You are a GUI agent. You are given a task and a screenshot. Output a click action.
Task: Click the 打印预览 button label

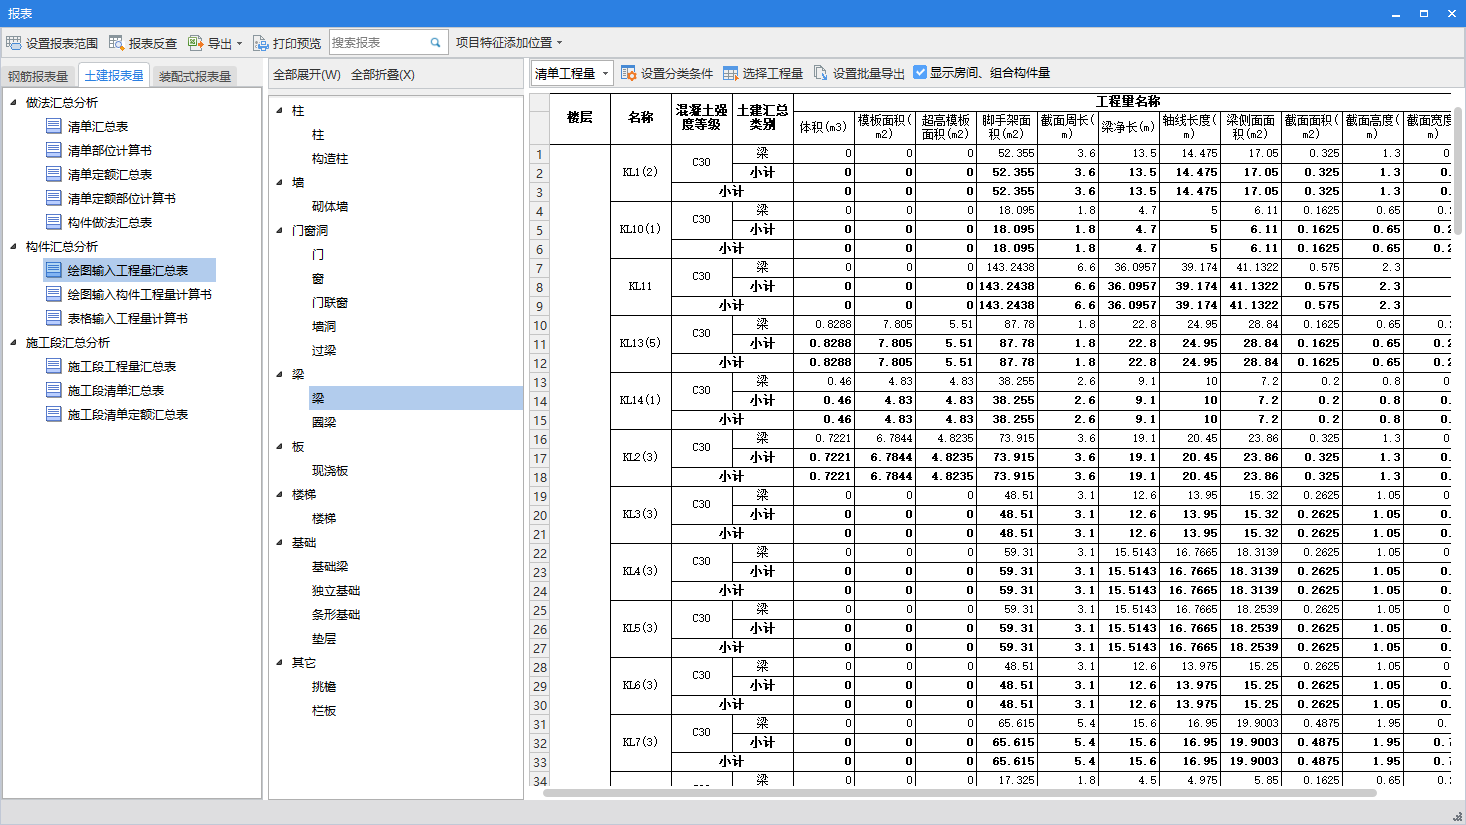297,43
